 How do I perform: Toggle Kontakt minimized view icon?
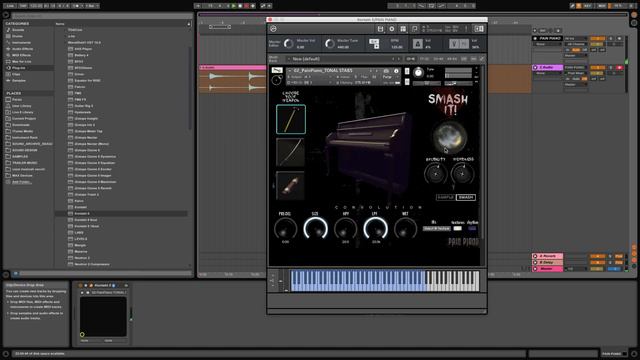[x=415, y=29]
